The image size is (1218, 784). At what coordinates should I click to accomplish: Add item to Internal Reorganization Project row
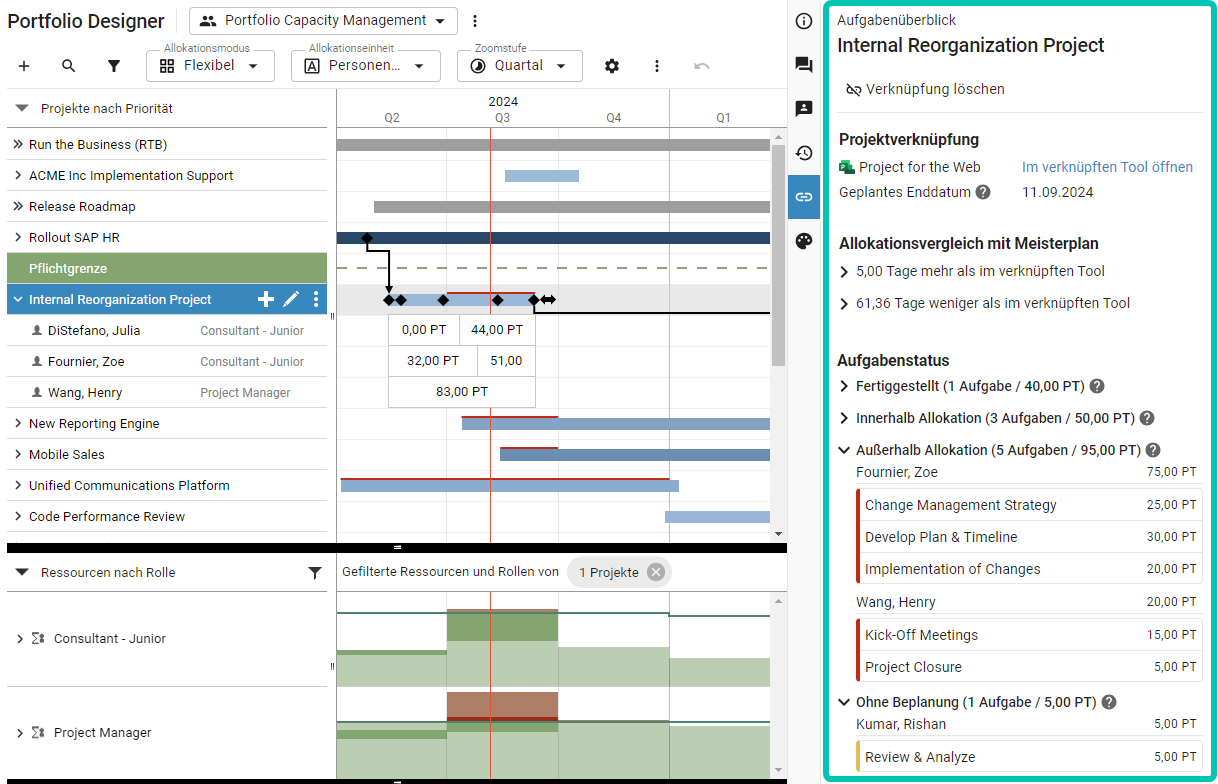pos(266,299)
